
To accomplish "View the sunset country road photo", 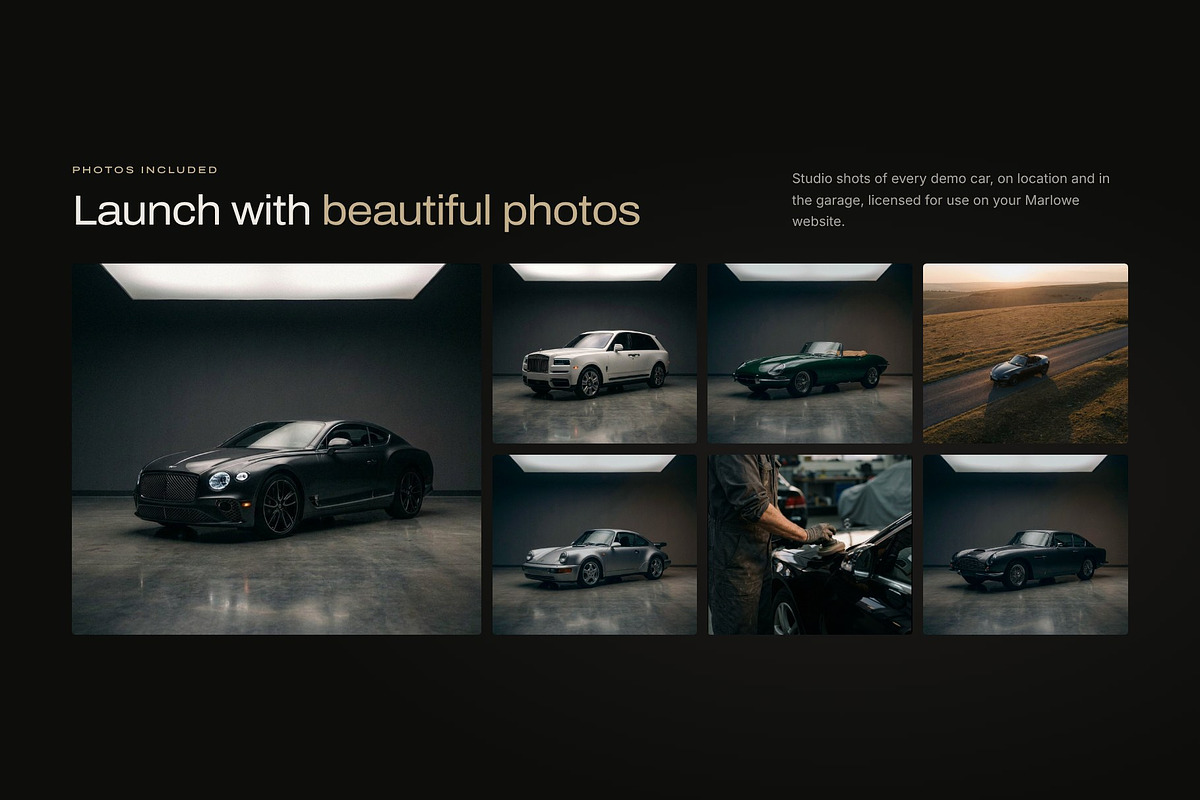I will [x=1025, y=353].
